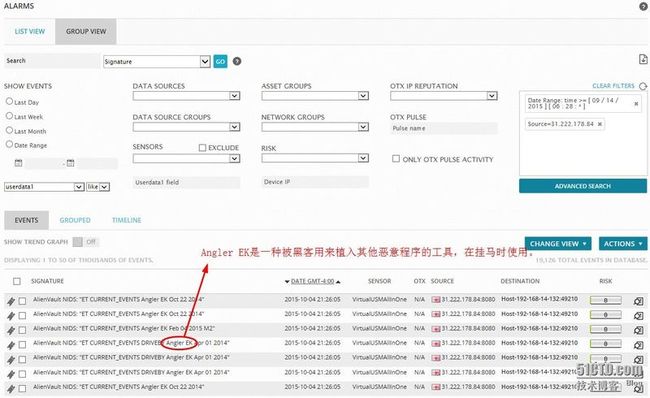Select the Date Range radio button

pos(9,144)
